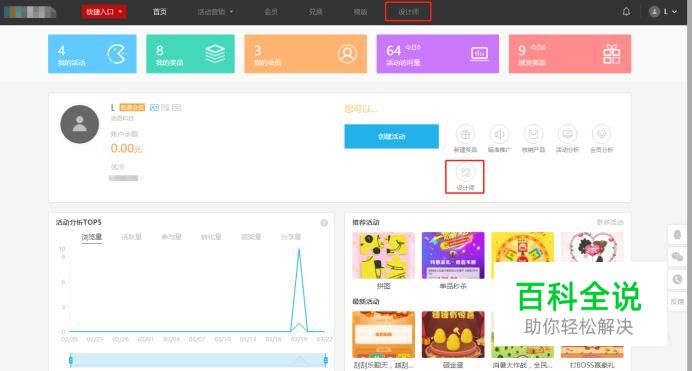This screenshot has width=692, height=371.
Task: Click help icon on 活动分析TOP5 panel
Action: [324, 223]
